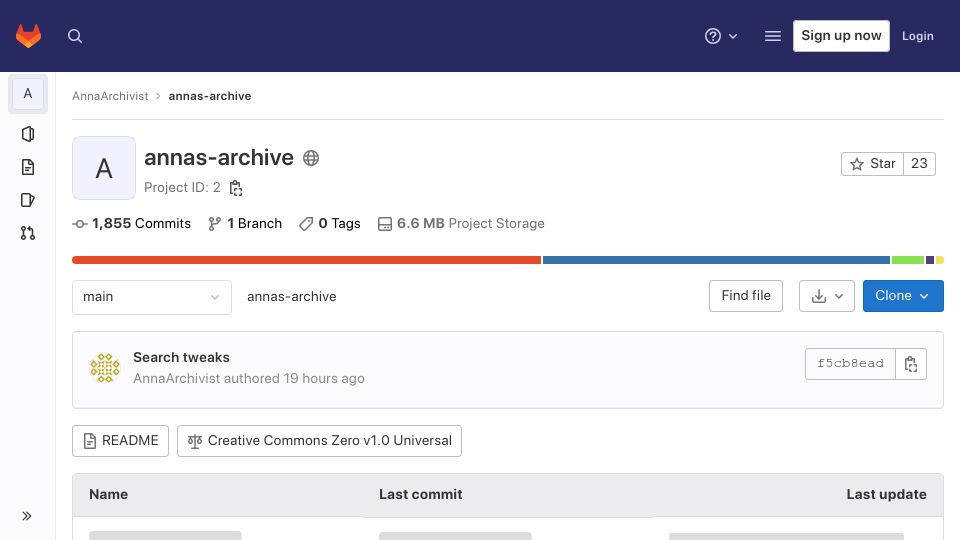The height and width of the screenshot is (540, 960).
Task: Expand the sidebar with double chevron
Action: coord(27,516)
